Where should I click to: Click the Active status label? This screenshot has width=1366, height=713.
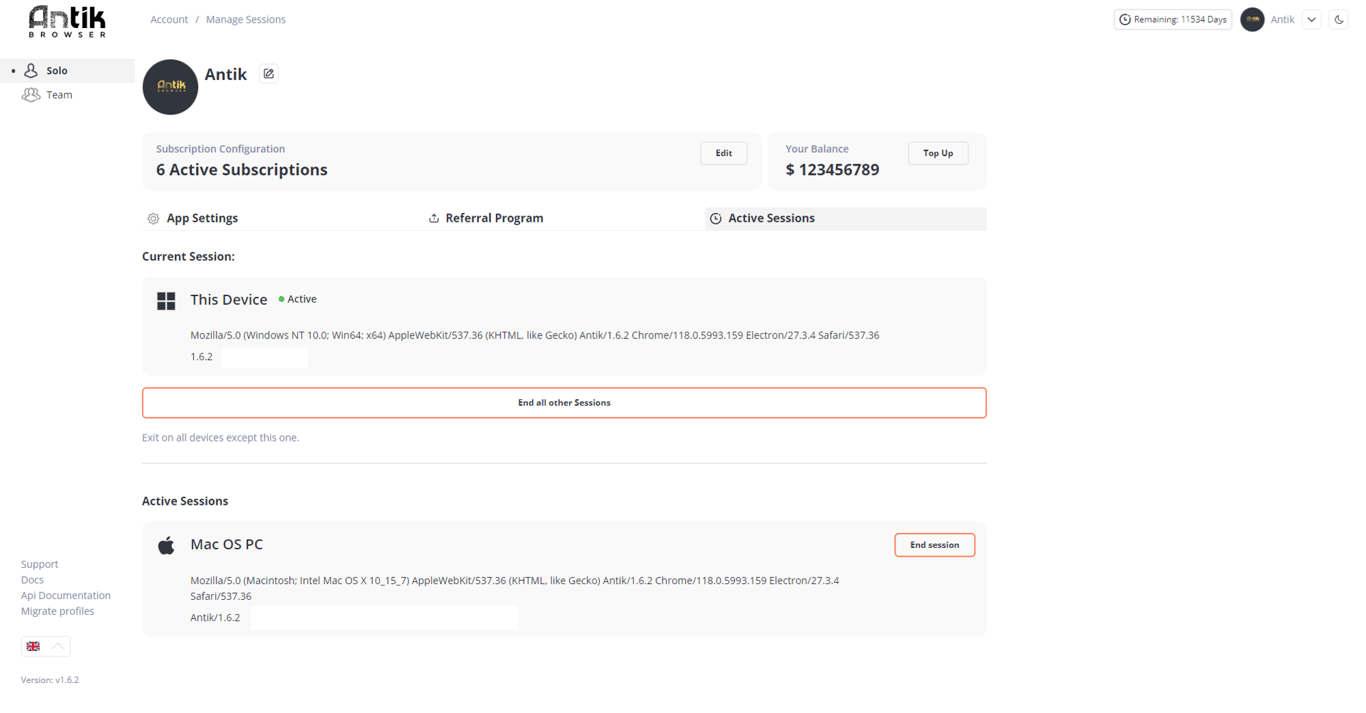[302, 299]
